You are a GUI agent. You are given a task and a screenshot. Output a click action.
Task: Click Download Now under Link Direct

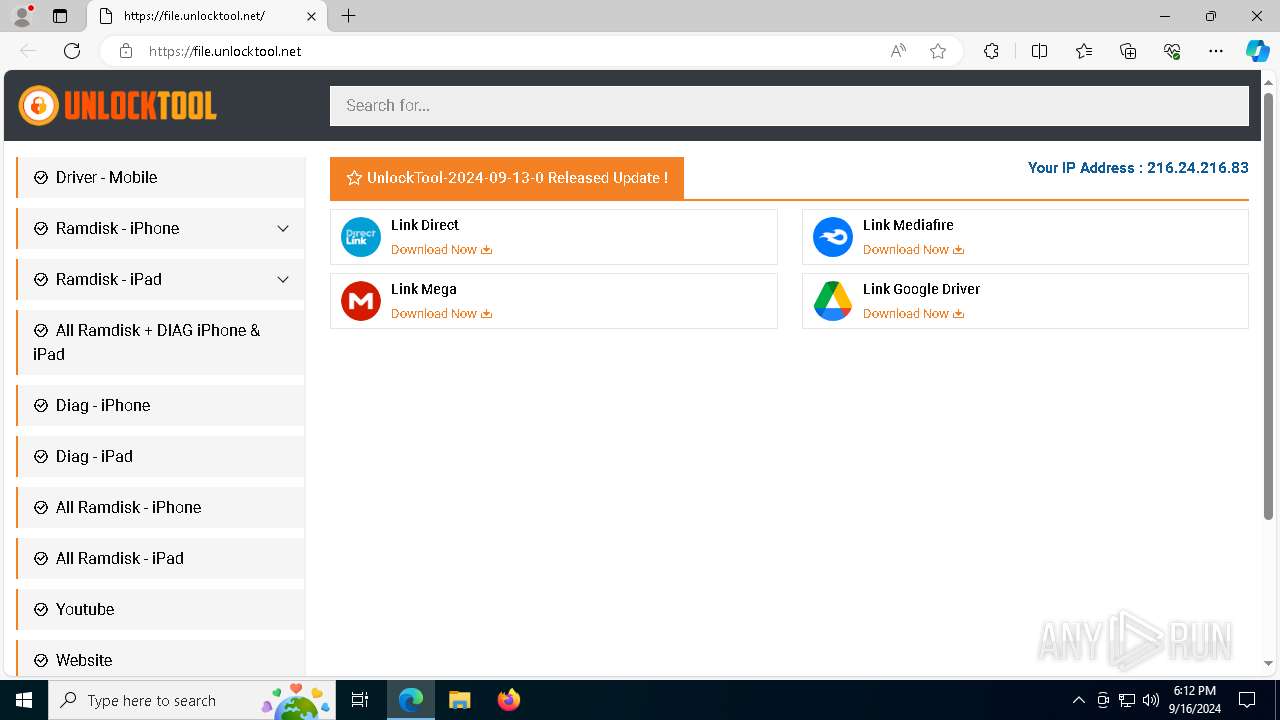pyautogui.click(x=441, y=250)
